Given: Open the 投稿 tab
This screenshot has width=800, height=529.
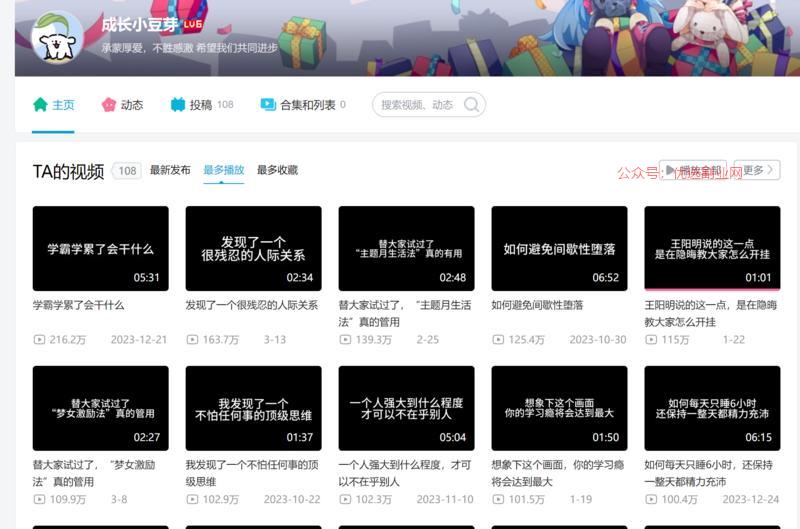Looking at the screenshot, I should pyautogui.click(x=202, y=105).
